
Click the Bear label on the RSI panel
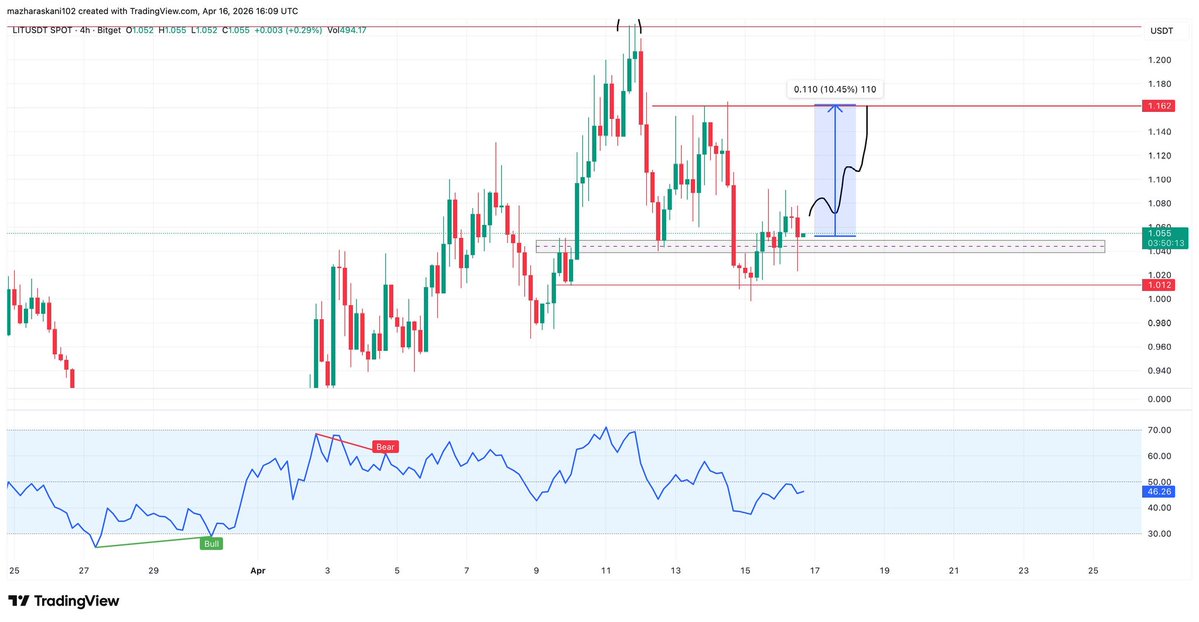click(385, 446)
